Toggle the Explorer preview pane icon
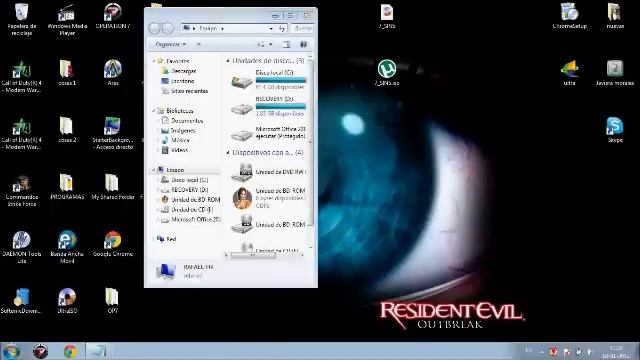This screenshot has width=640, height=360. [287, 44]
